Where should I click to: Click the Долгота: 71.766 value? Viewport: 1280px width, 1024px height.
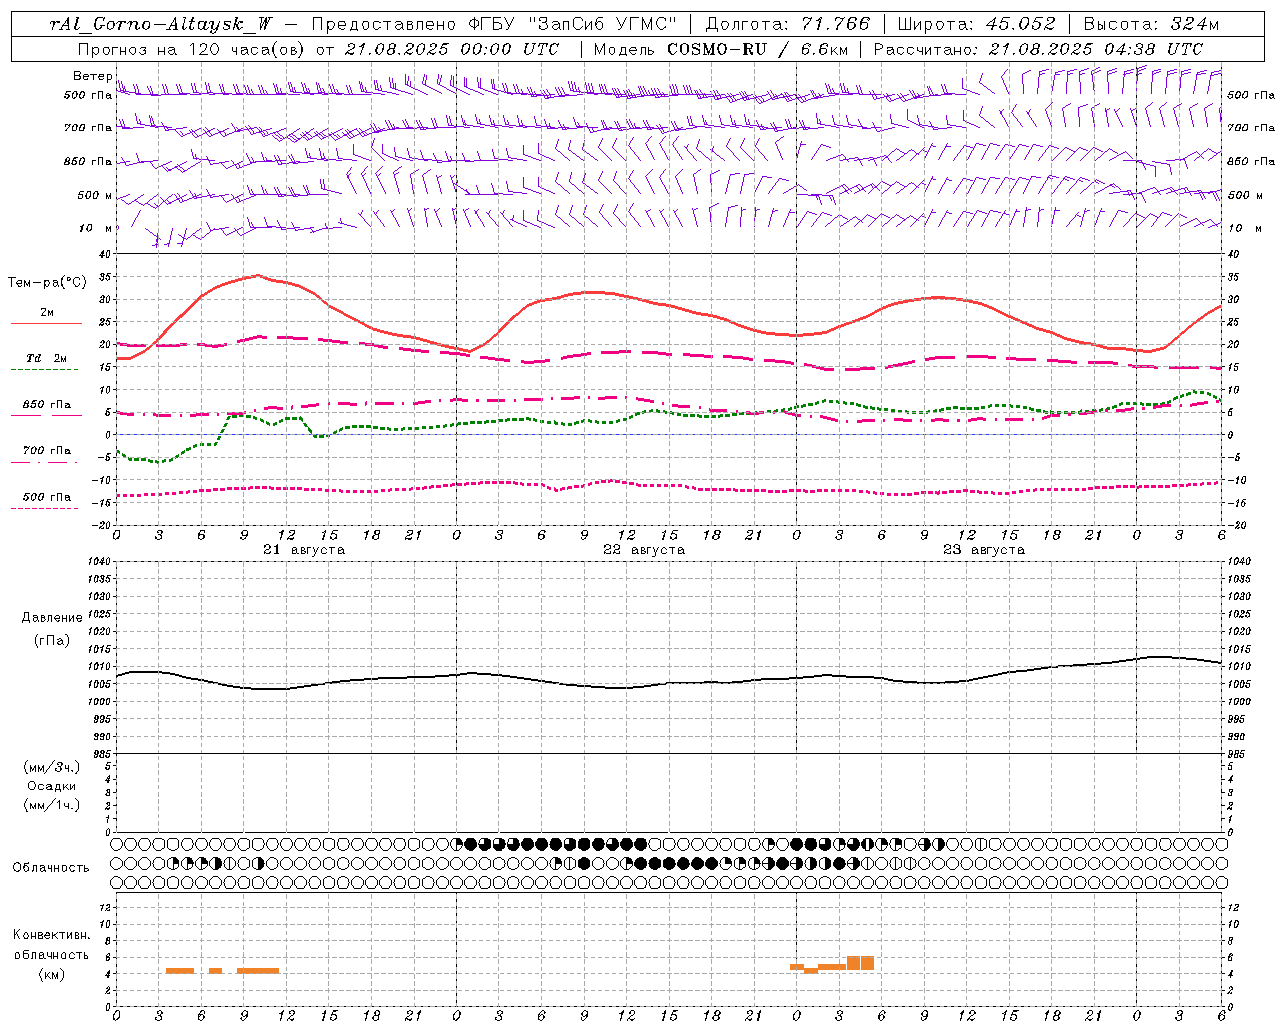pos(788,24)
